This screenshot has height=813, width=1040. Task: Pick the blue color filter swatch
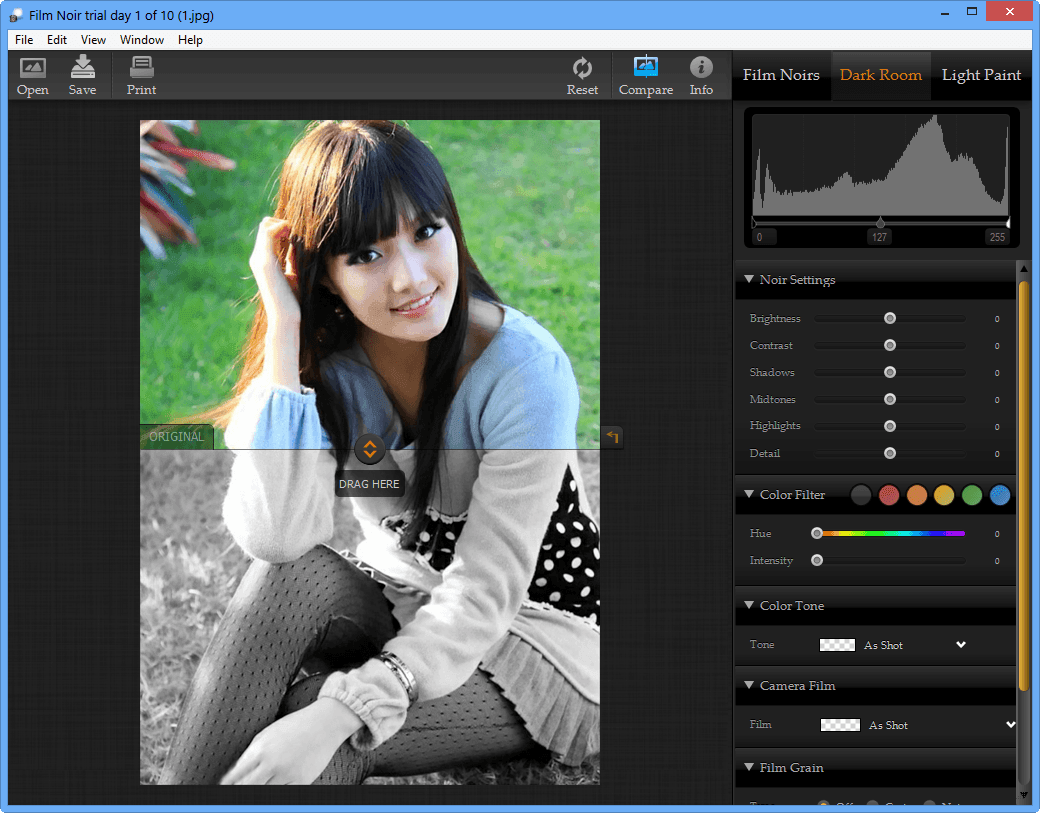click(999, 495)
